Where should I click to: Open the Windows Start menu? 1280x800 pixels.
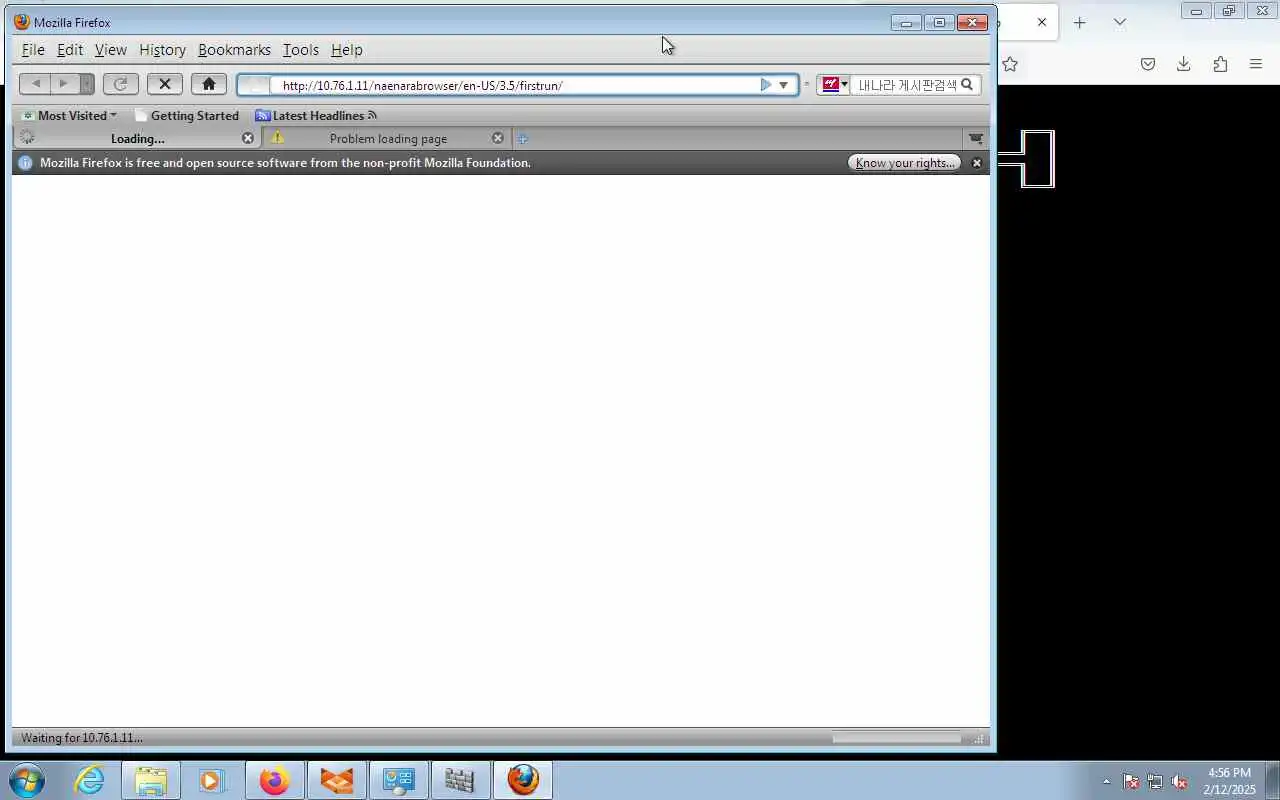(26, 780)
